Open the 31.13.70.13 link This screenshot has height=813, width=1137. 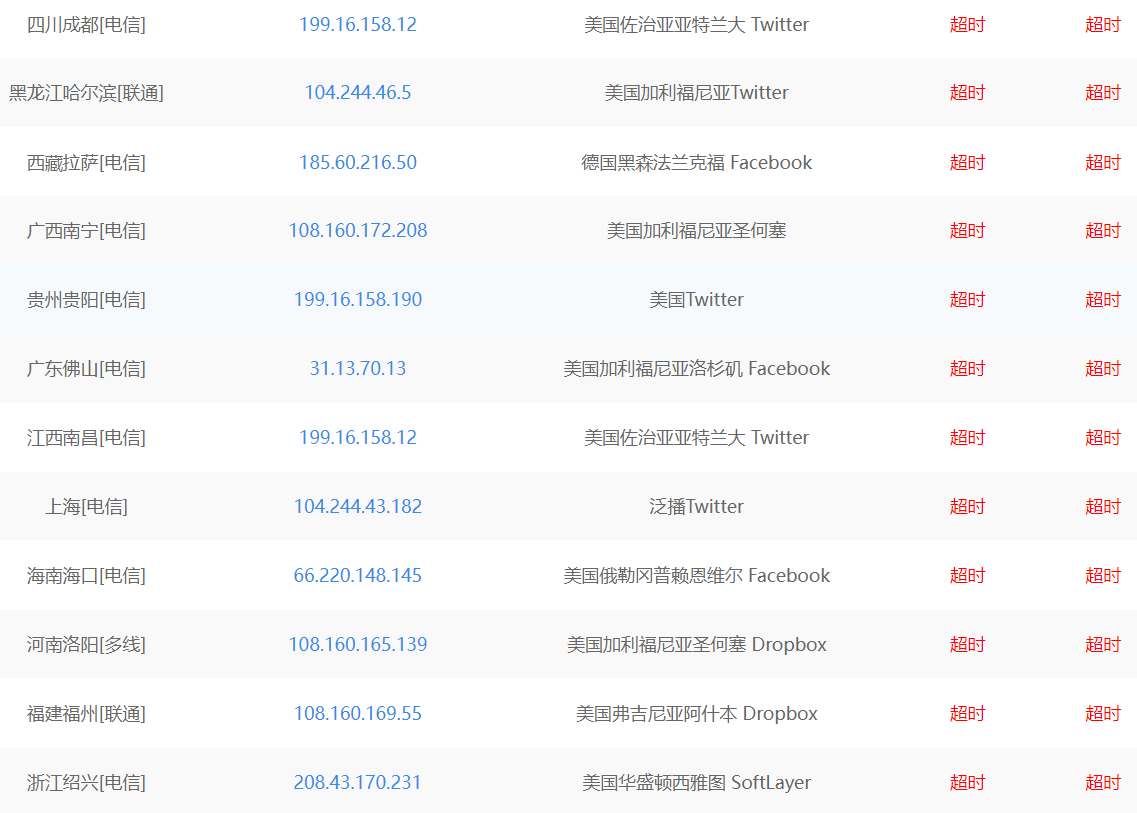pyautogui.click(x=357, y=368)
